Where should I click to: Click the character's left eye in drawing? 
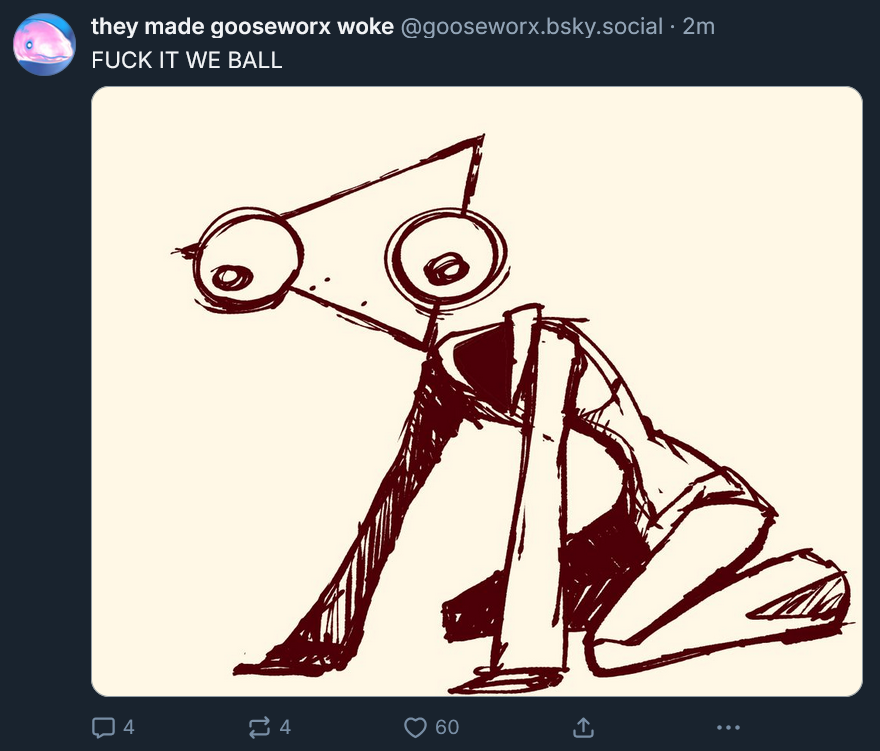click(248, 259)
